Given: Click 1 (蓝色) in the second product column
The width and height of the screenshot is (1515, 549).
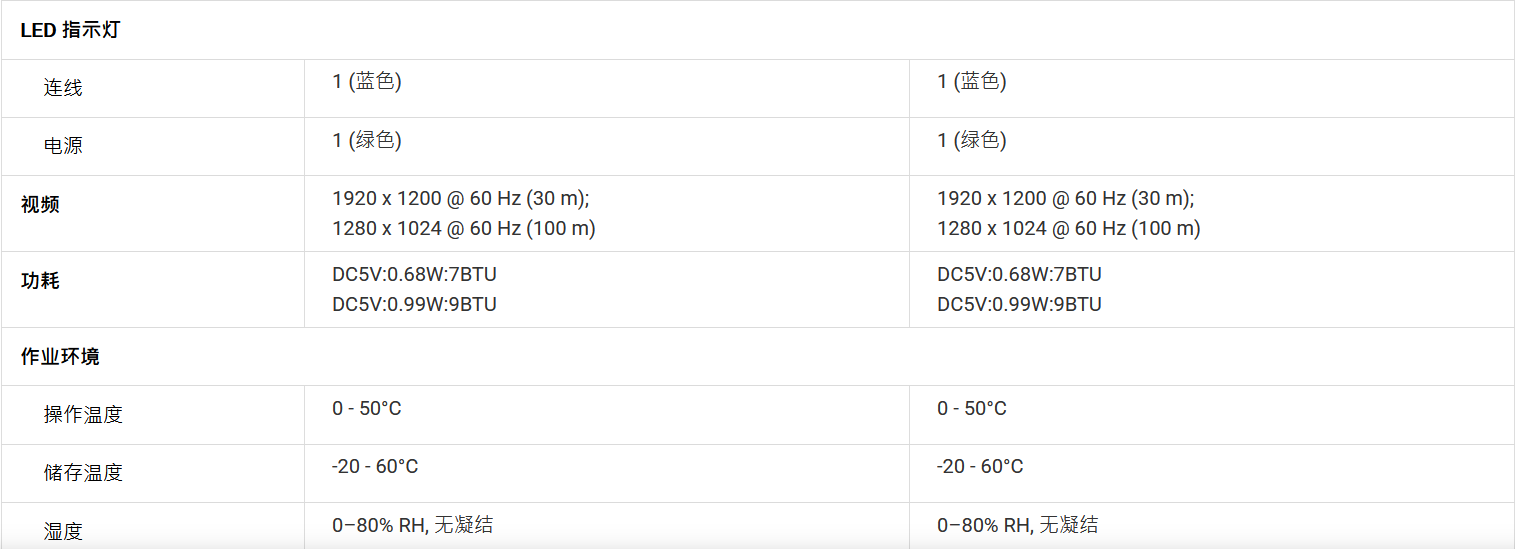Looking at the screenshot, I should (x=972, y=82).
